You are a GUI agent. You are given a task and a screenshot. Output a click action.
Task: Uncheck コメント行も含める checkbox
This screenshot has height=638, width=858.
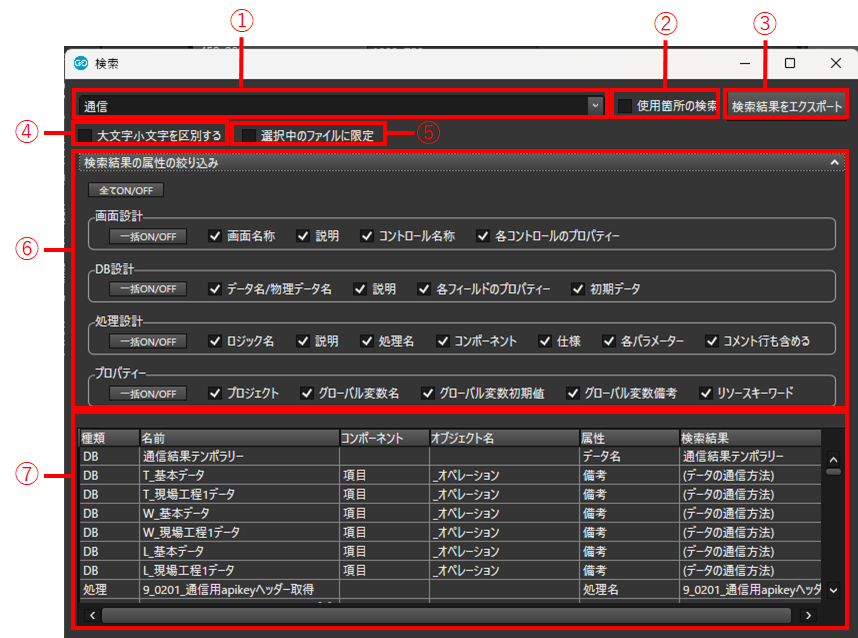click(x=711, y=341)
